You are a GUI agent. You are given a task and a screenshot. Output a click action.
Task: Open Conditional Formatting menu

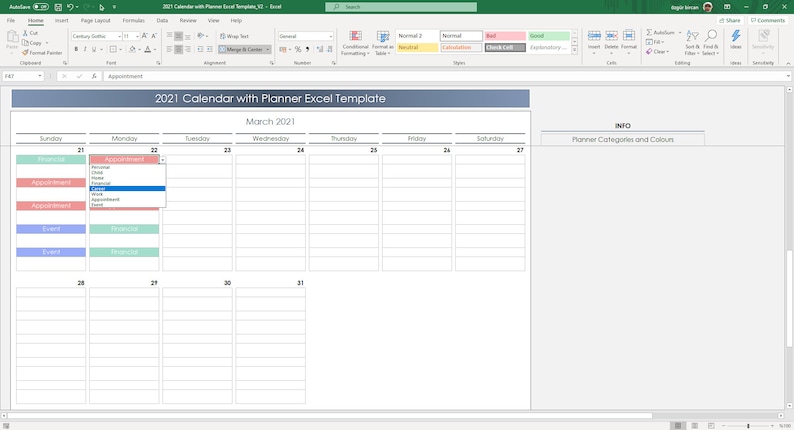click(355, 43)
